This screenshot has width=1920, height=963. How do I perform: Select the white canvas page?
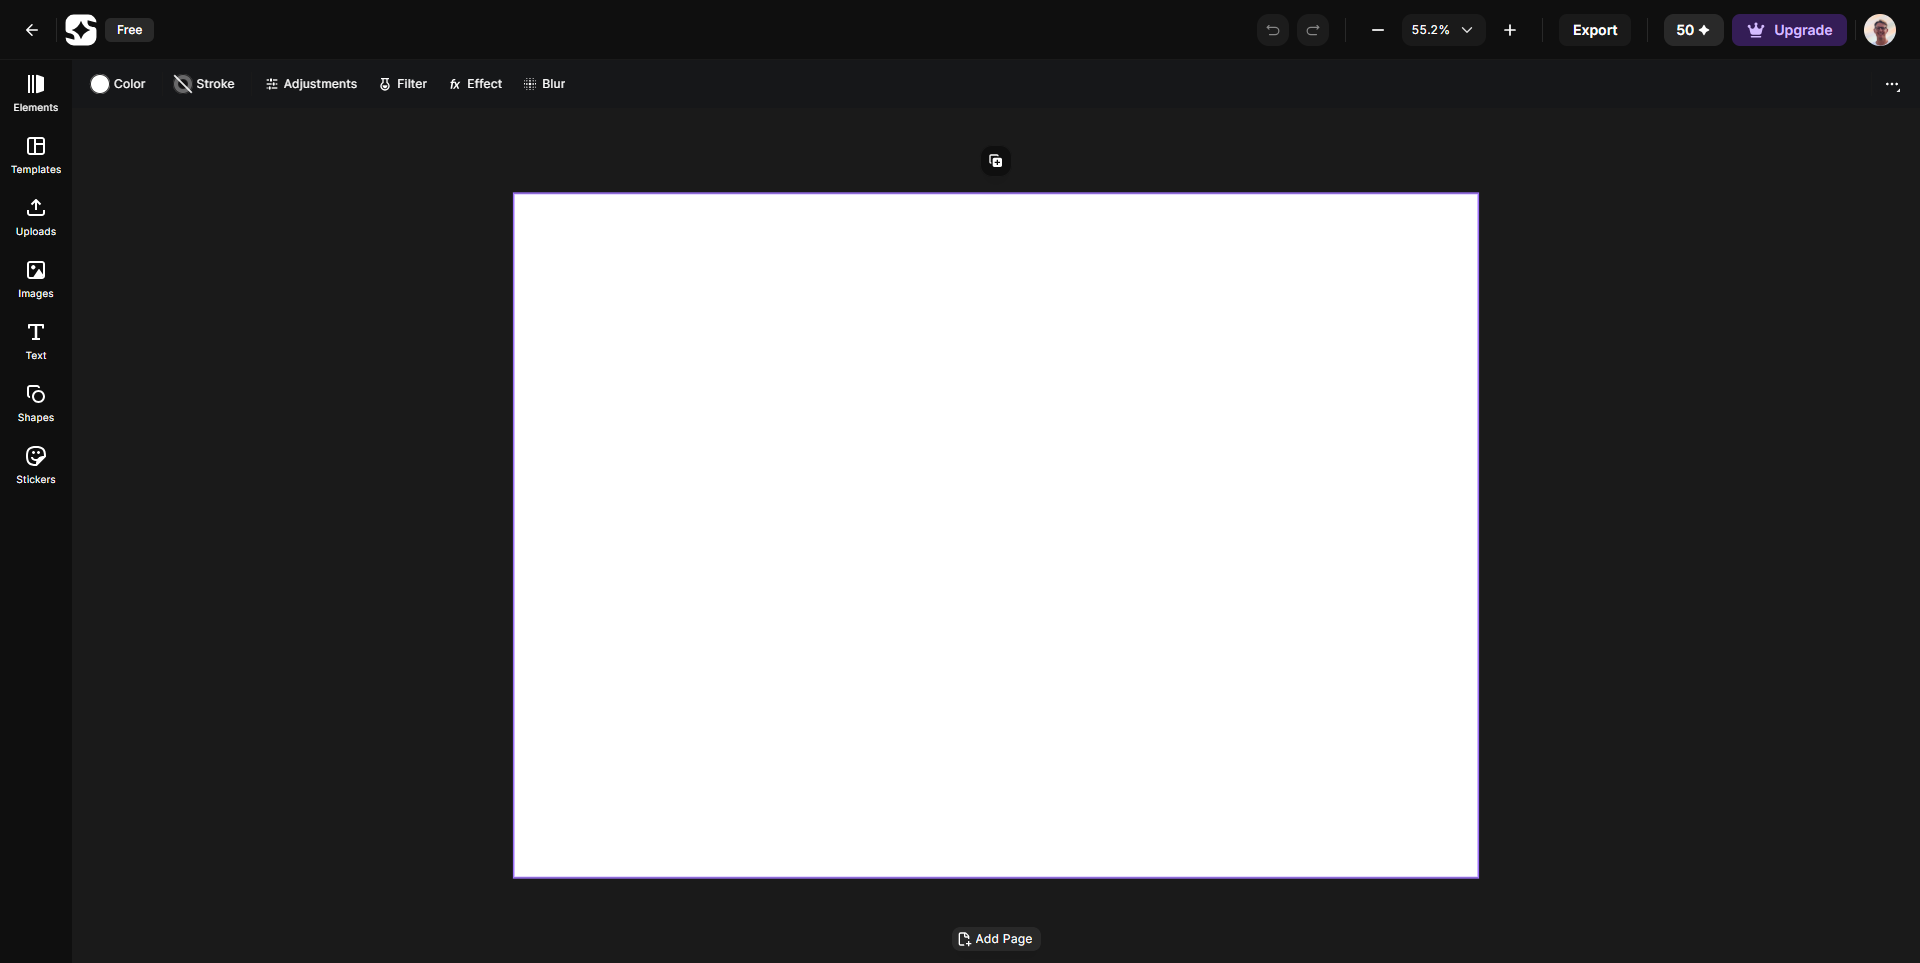tap(996, 536)
